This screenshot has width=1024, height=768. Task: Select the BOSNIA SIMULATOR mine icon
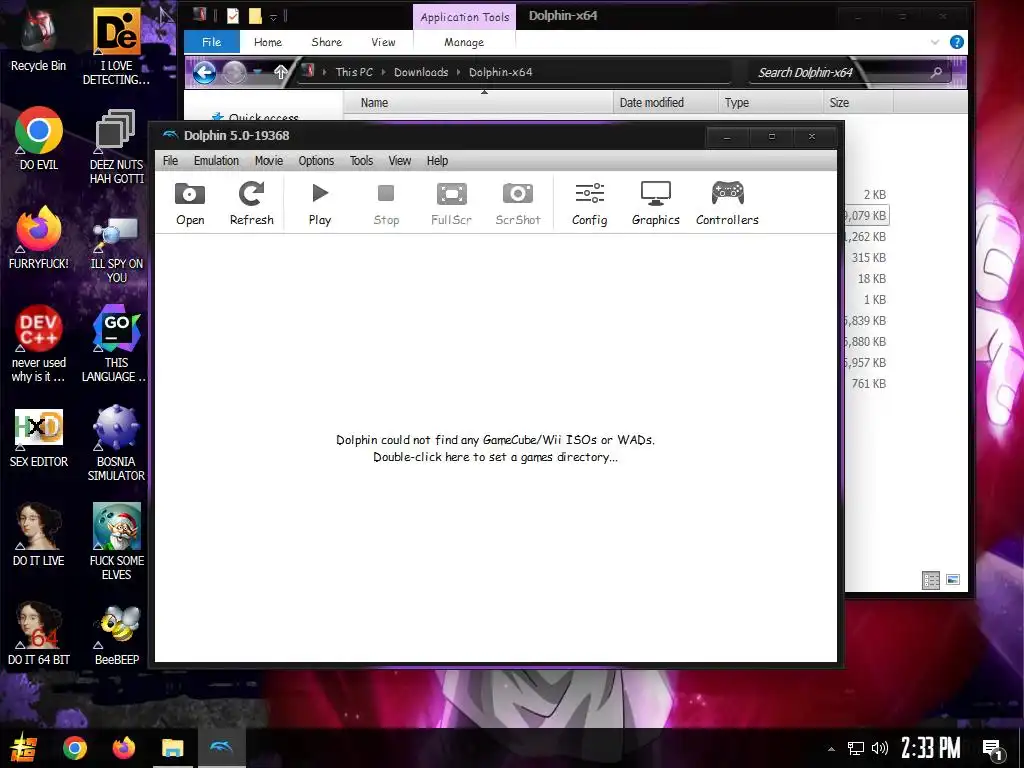(x=116, y=443)
